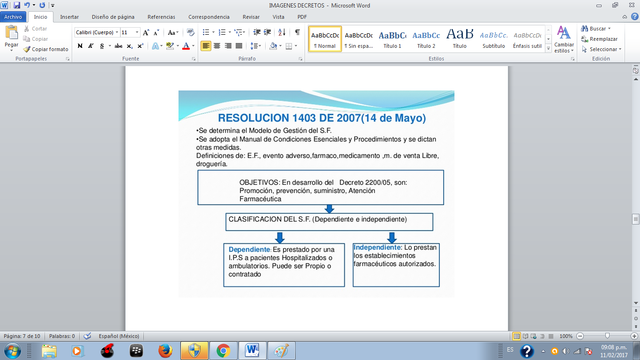Expand the styles gallery

click(548, 49)
